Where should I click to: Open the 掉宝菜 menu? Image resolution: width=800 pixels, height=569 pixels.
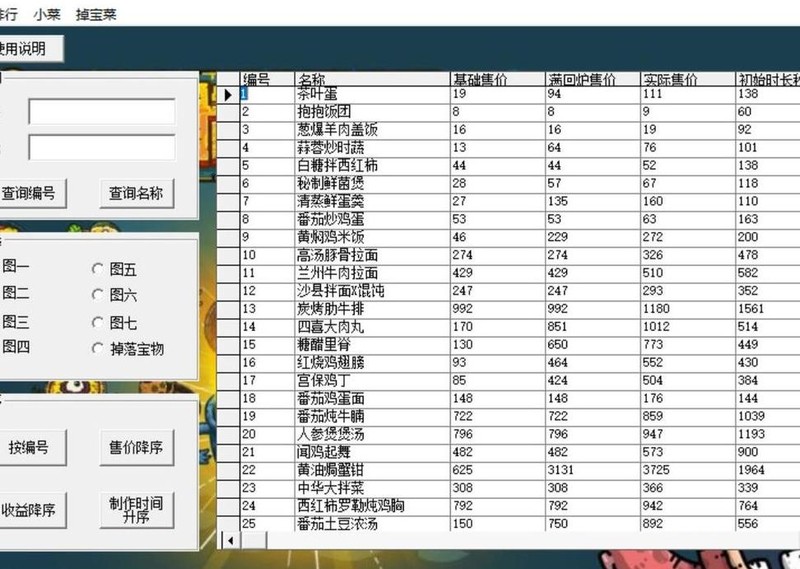point(96,14)
